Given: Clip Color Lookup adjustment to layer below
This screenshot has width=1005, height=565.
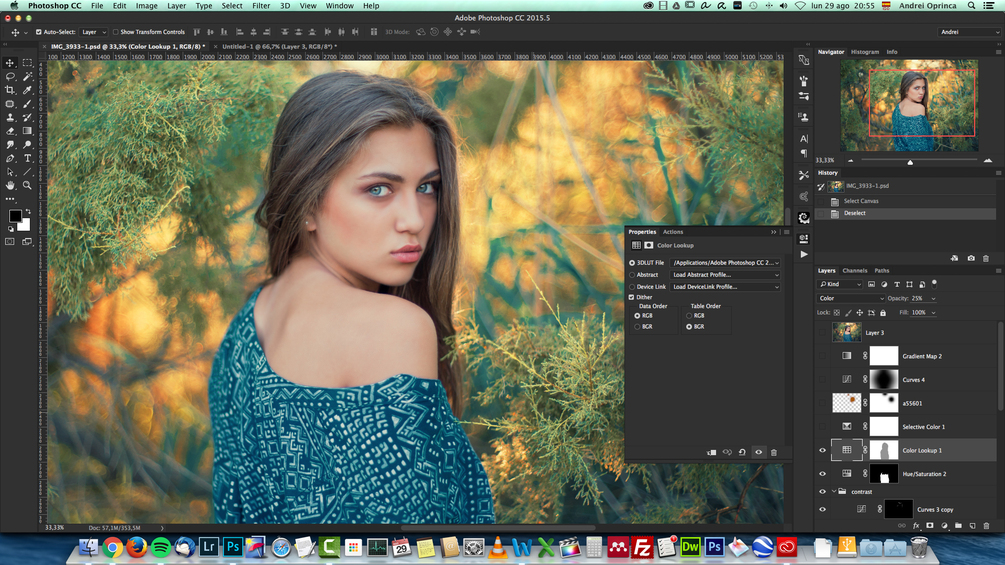Looking at the screenshot, I should (711, 452).
